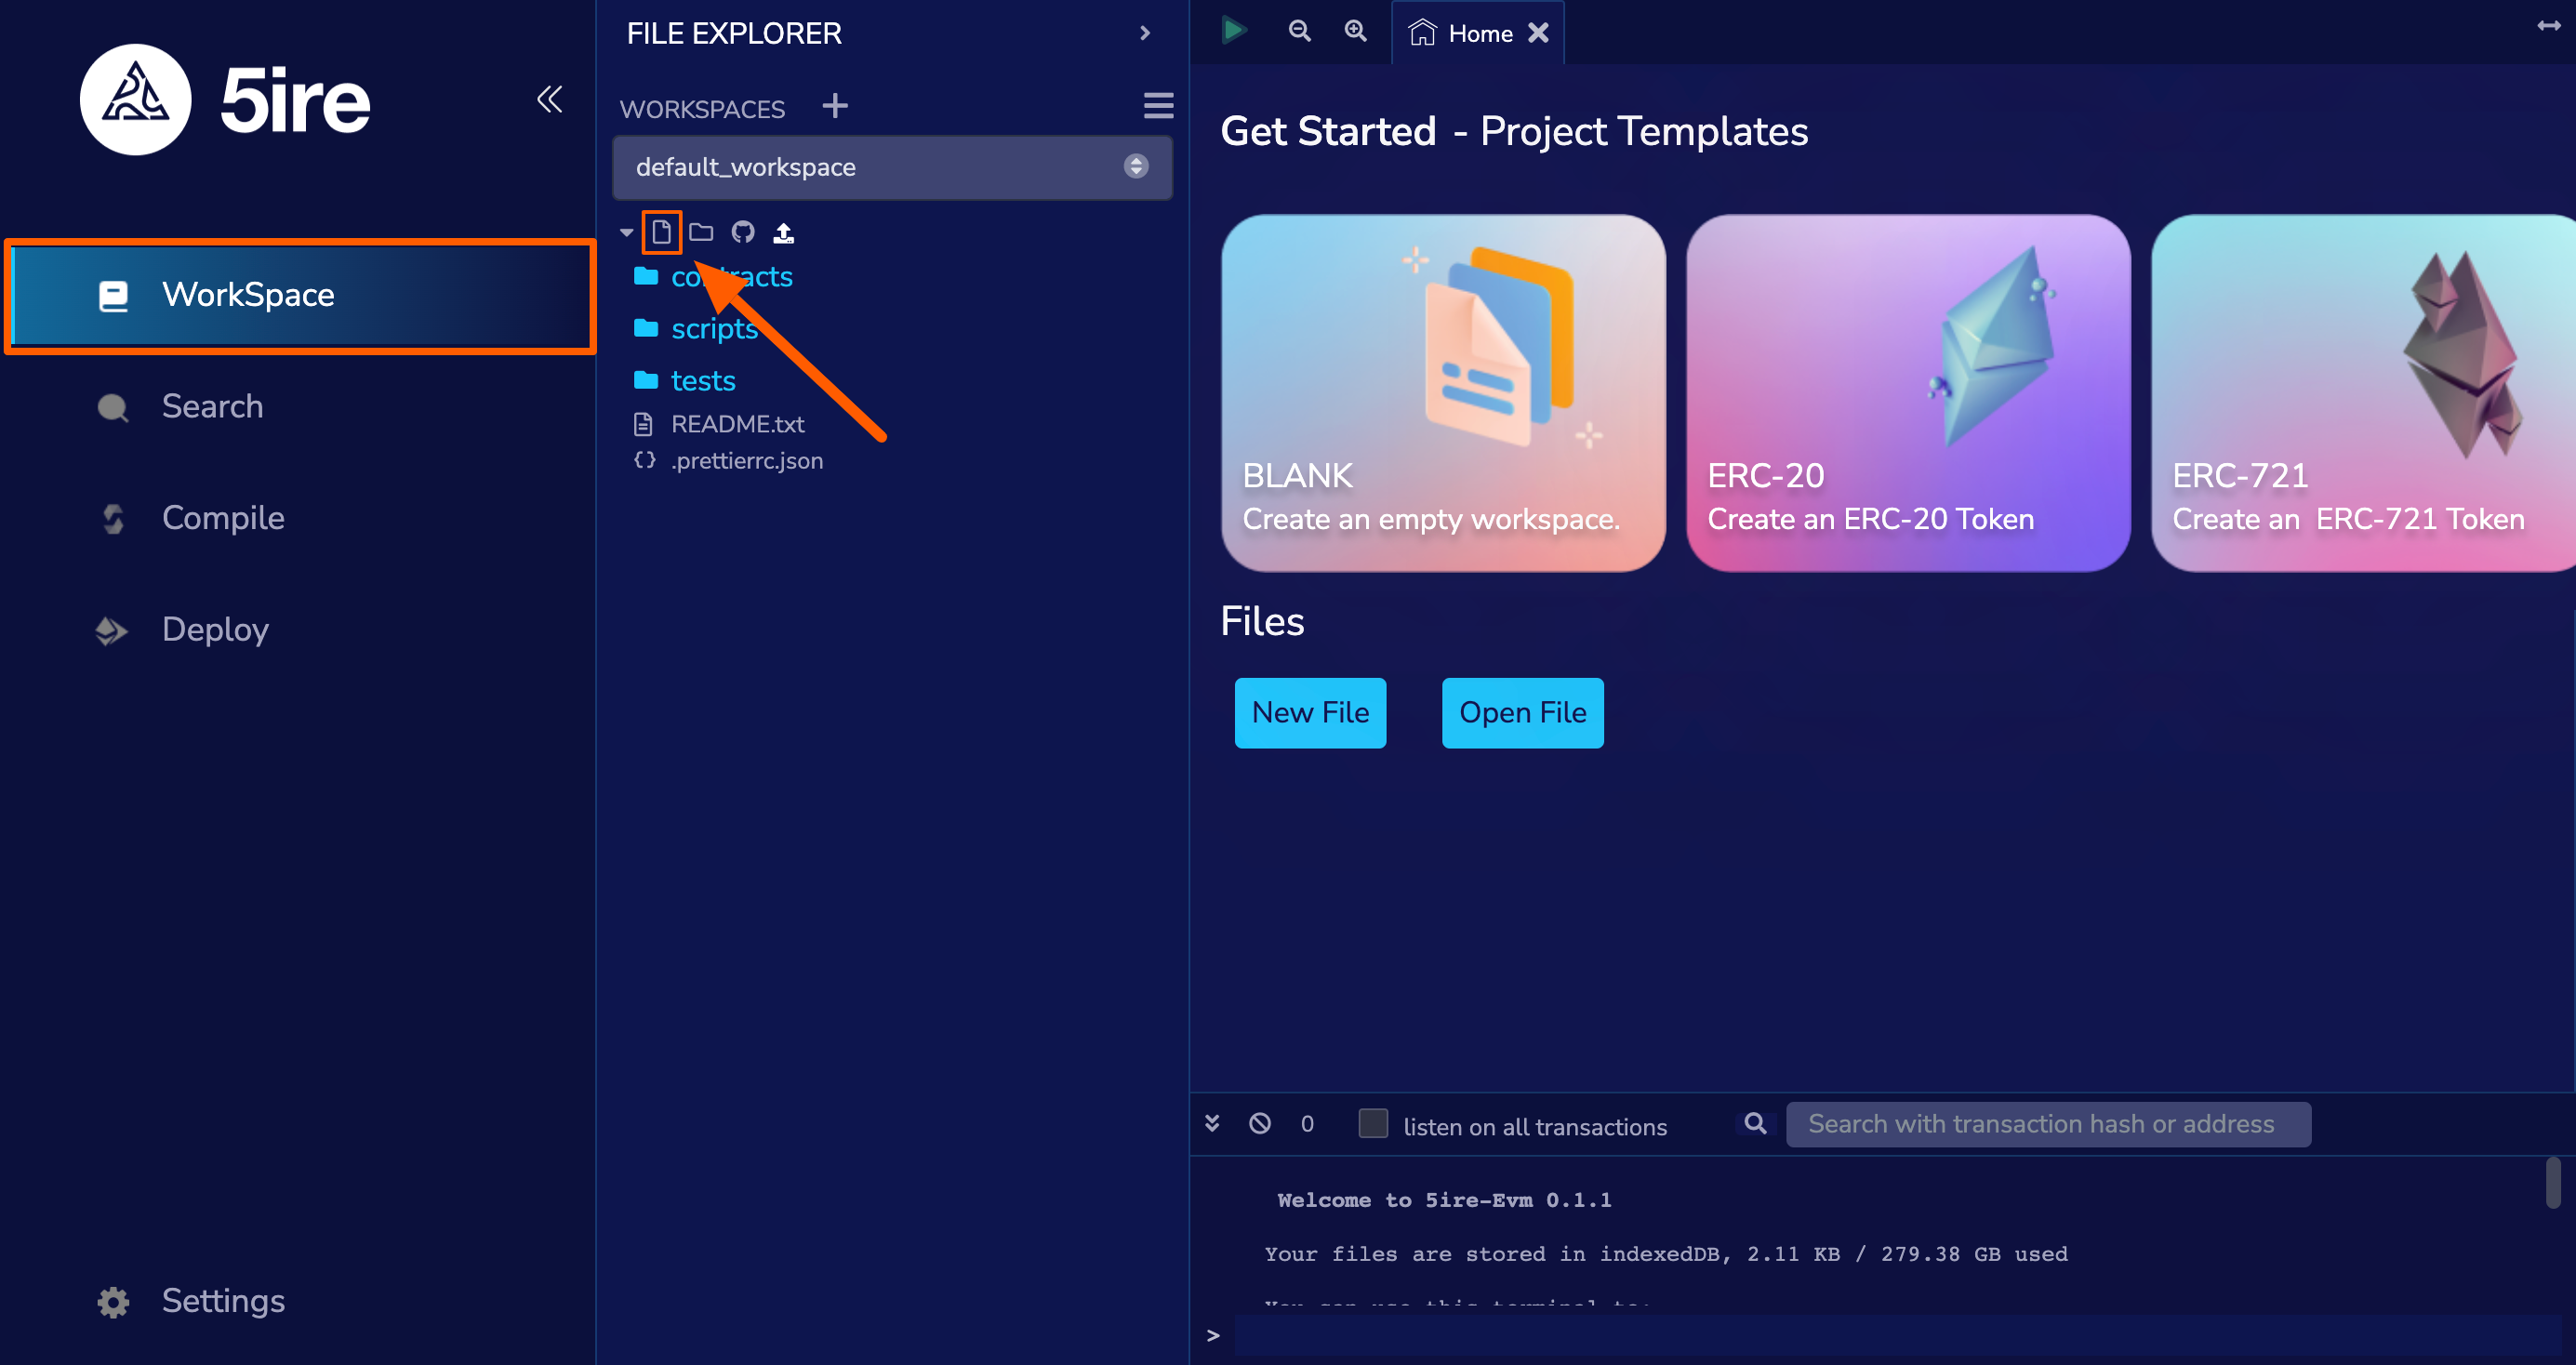Clear the terminal console icon

tap(1260, 1123)
